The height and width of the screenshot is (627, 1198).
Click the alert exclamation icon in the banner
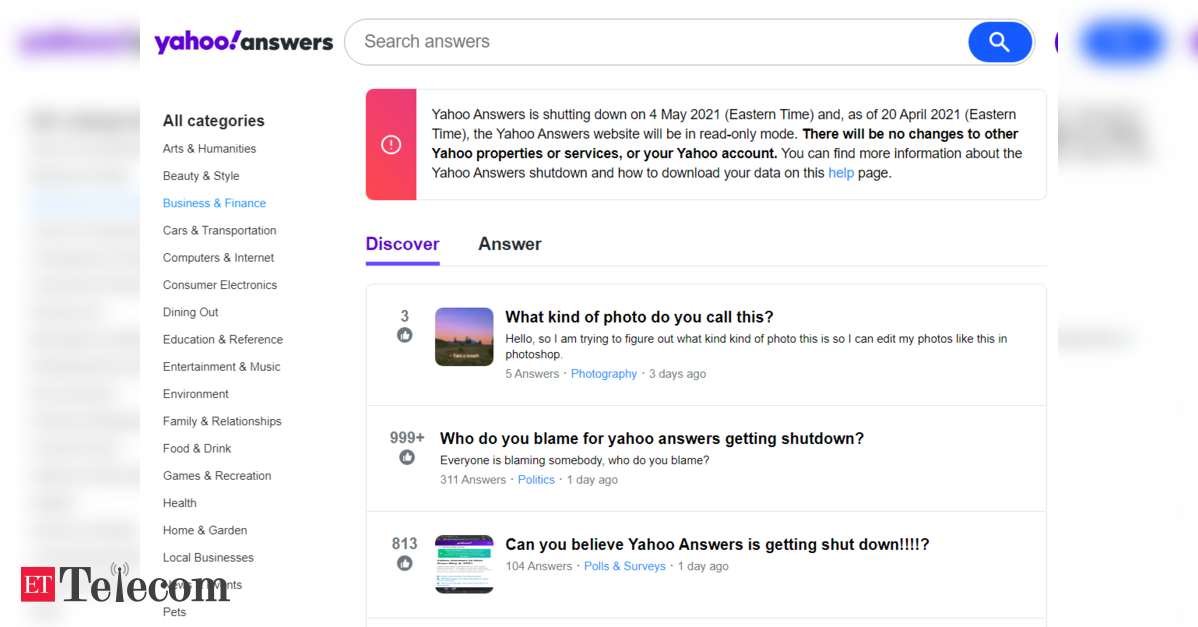coord(391,144)
